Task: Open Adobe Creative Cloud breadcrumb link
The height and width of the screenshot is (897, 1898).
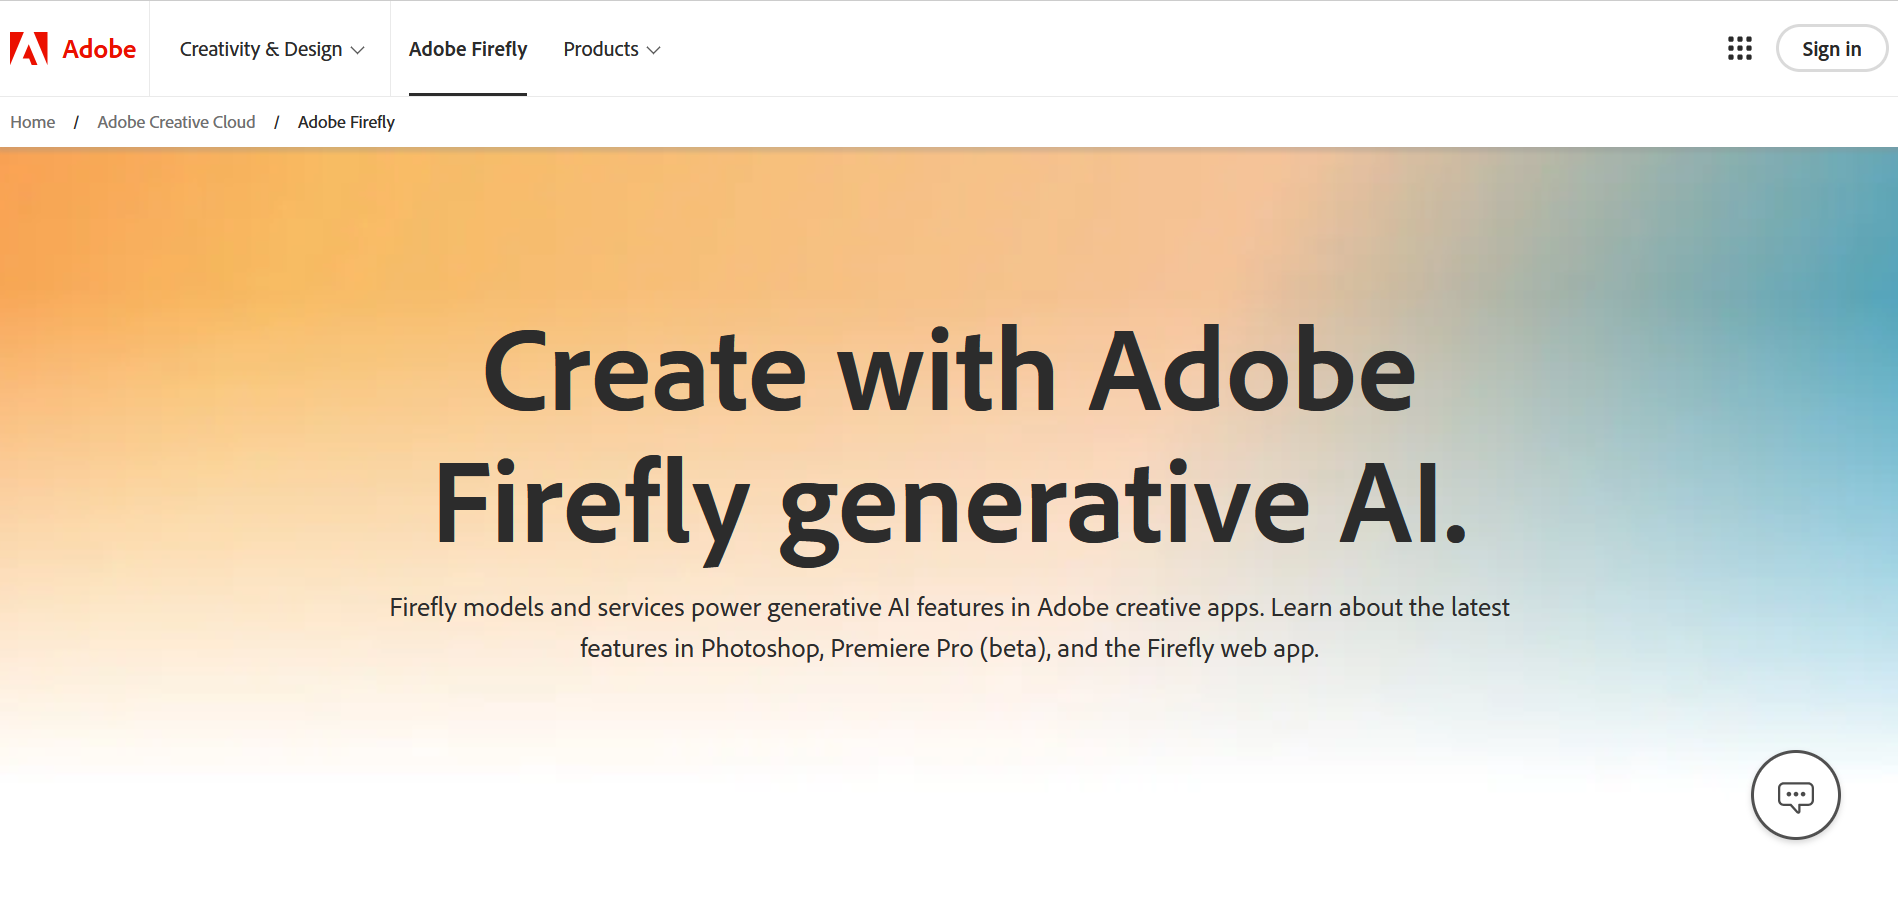Action: tap(176, 122)
